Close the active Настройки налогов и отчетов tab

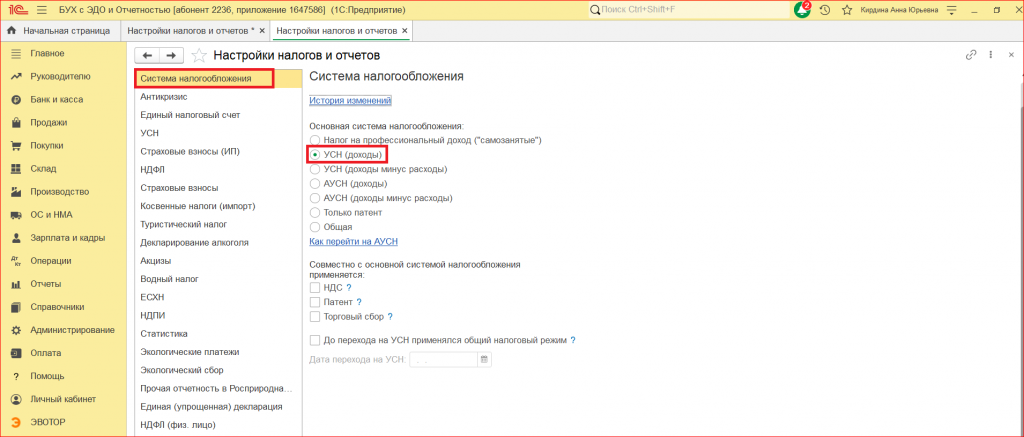404,31
